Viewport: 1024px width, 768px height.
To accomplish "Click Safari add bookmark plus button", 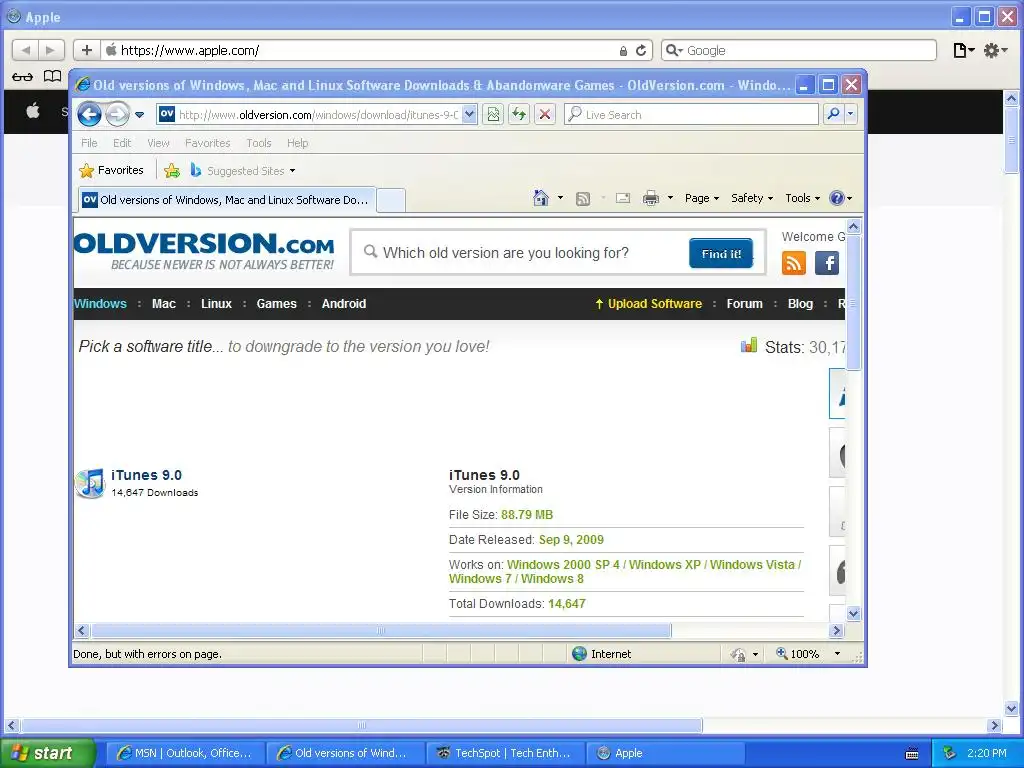I will coord(87,50).
